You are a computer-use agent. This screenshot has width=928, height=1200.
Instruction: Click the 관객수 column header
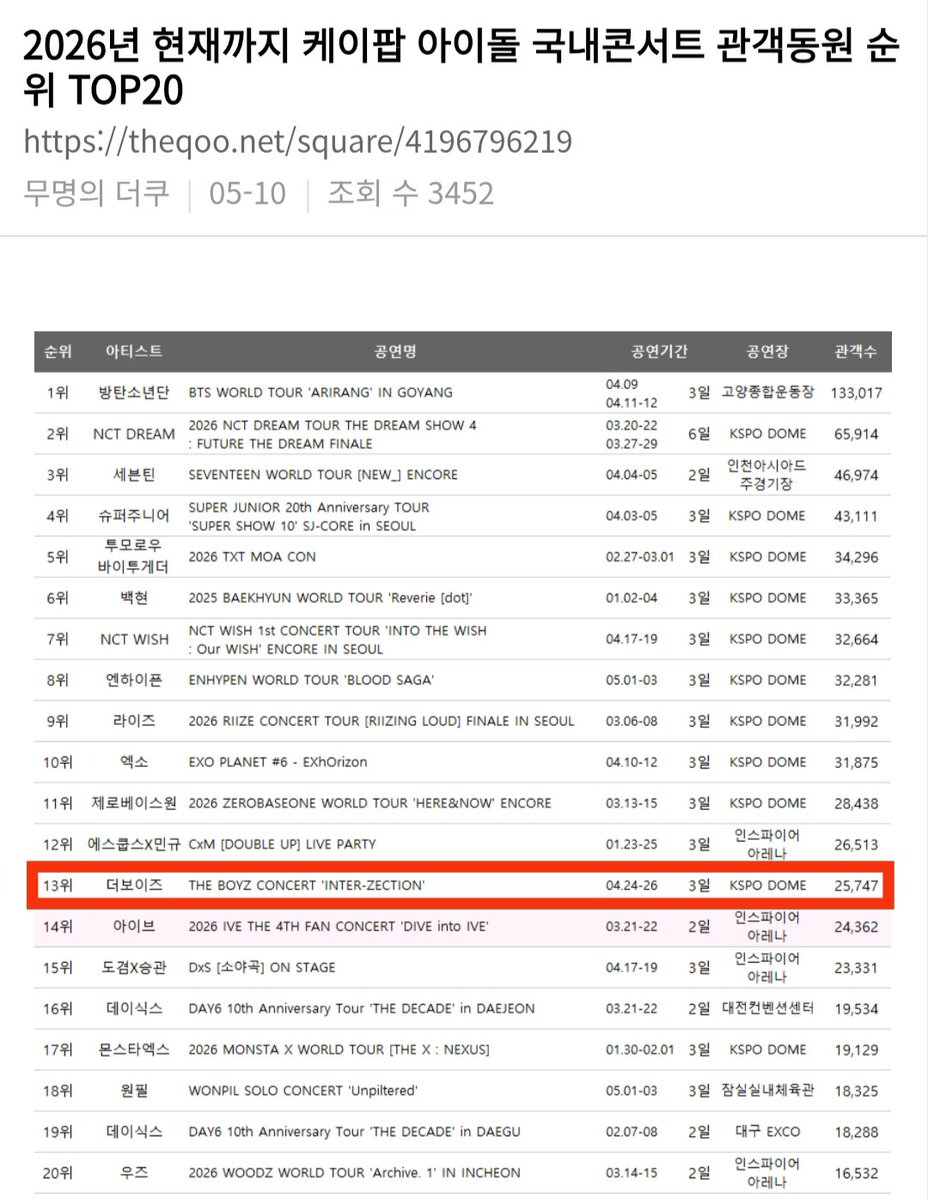(x=856, y=352)
